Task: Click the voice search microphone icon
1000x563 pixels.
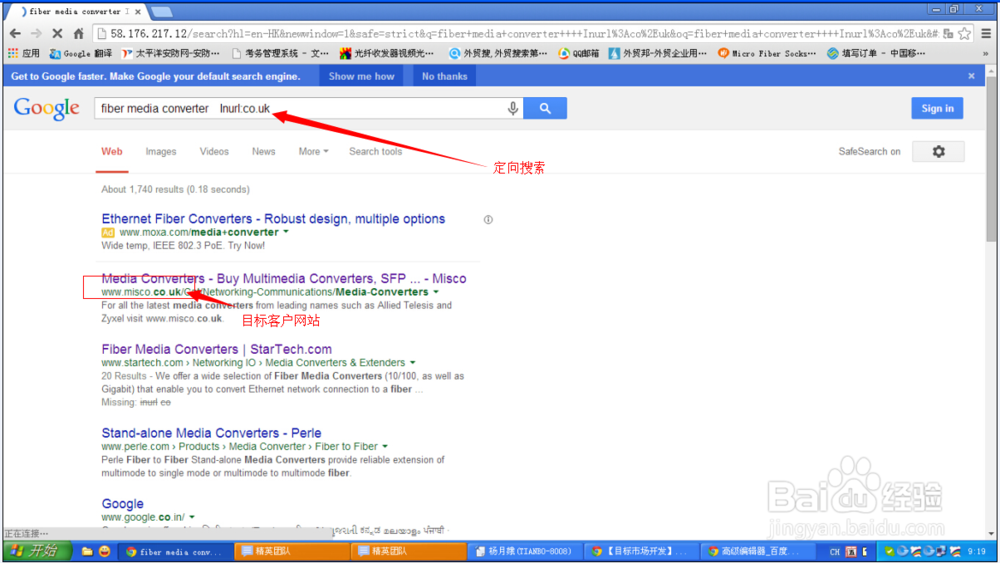Action: click(513, 108)
